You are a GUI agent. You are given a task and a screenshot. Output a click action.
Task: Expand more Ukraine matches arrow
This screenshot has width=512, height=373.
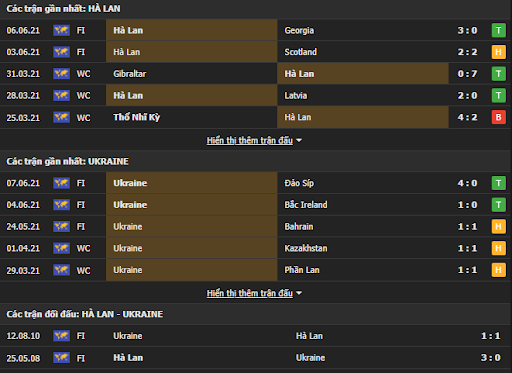299,293
